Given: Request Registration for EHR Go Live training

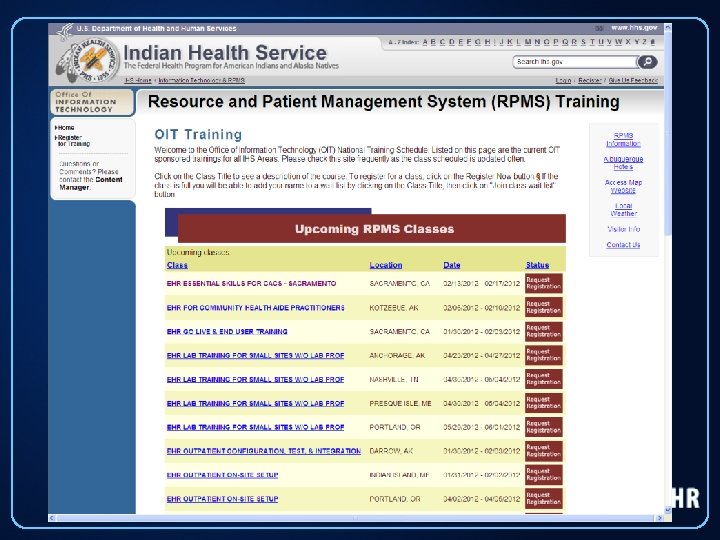Looking at the screenshot, I should click(x=544, y=331).
